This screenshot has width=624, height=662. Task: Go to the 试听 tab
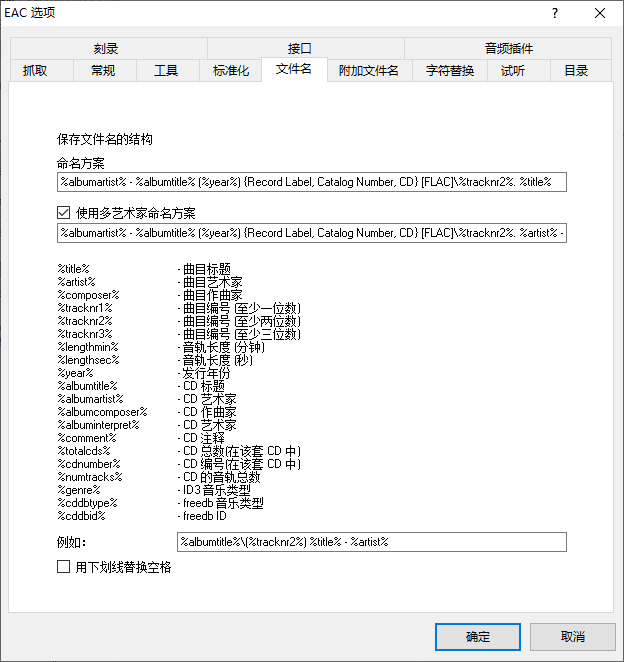512,71
